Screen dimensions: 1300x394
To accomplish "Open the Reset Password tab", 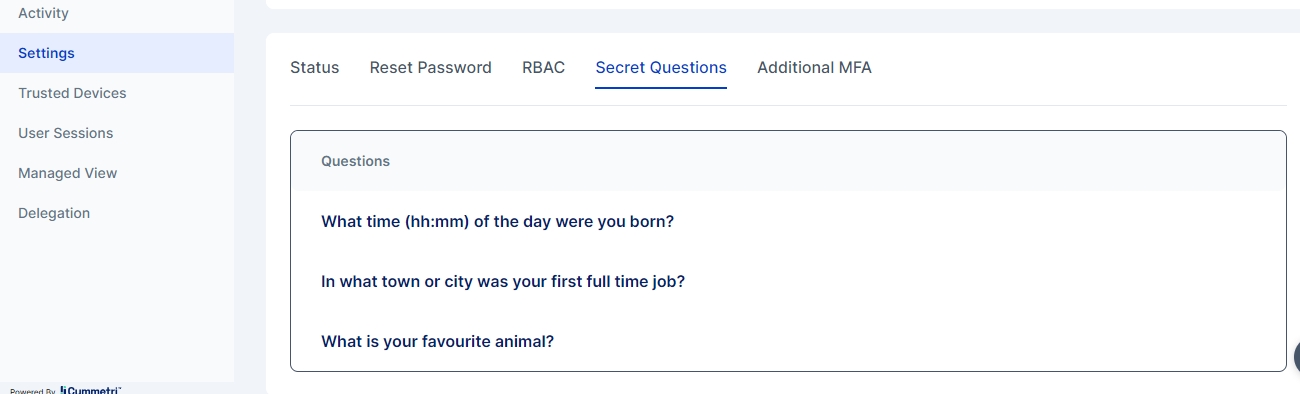I will click(430, 68).
